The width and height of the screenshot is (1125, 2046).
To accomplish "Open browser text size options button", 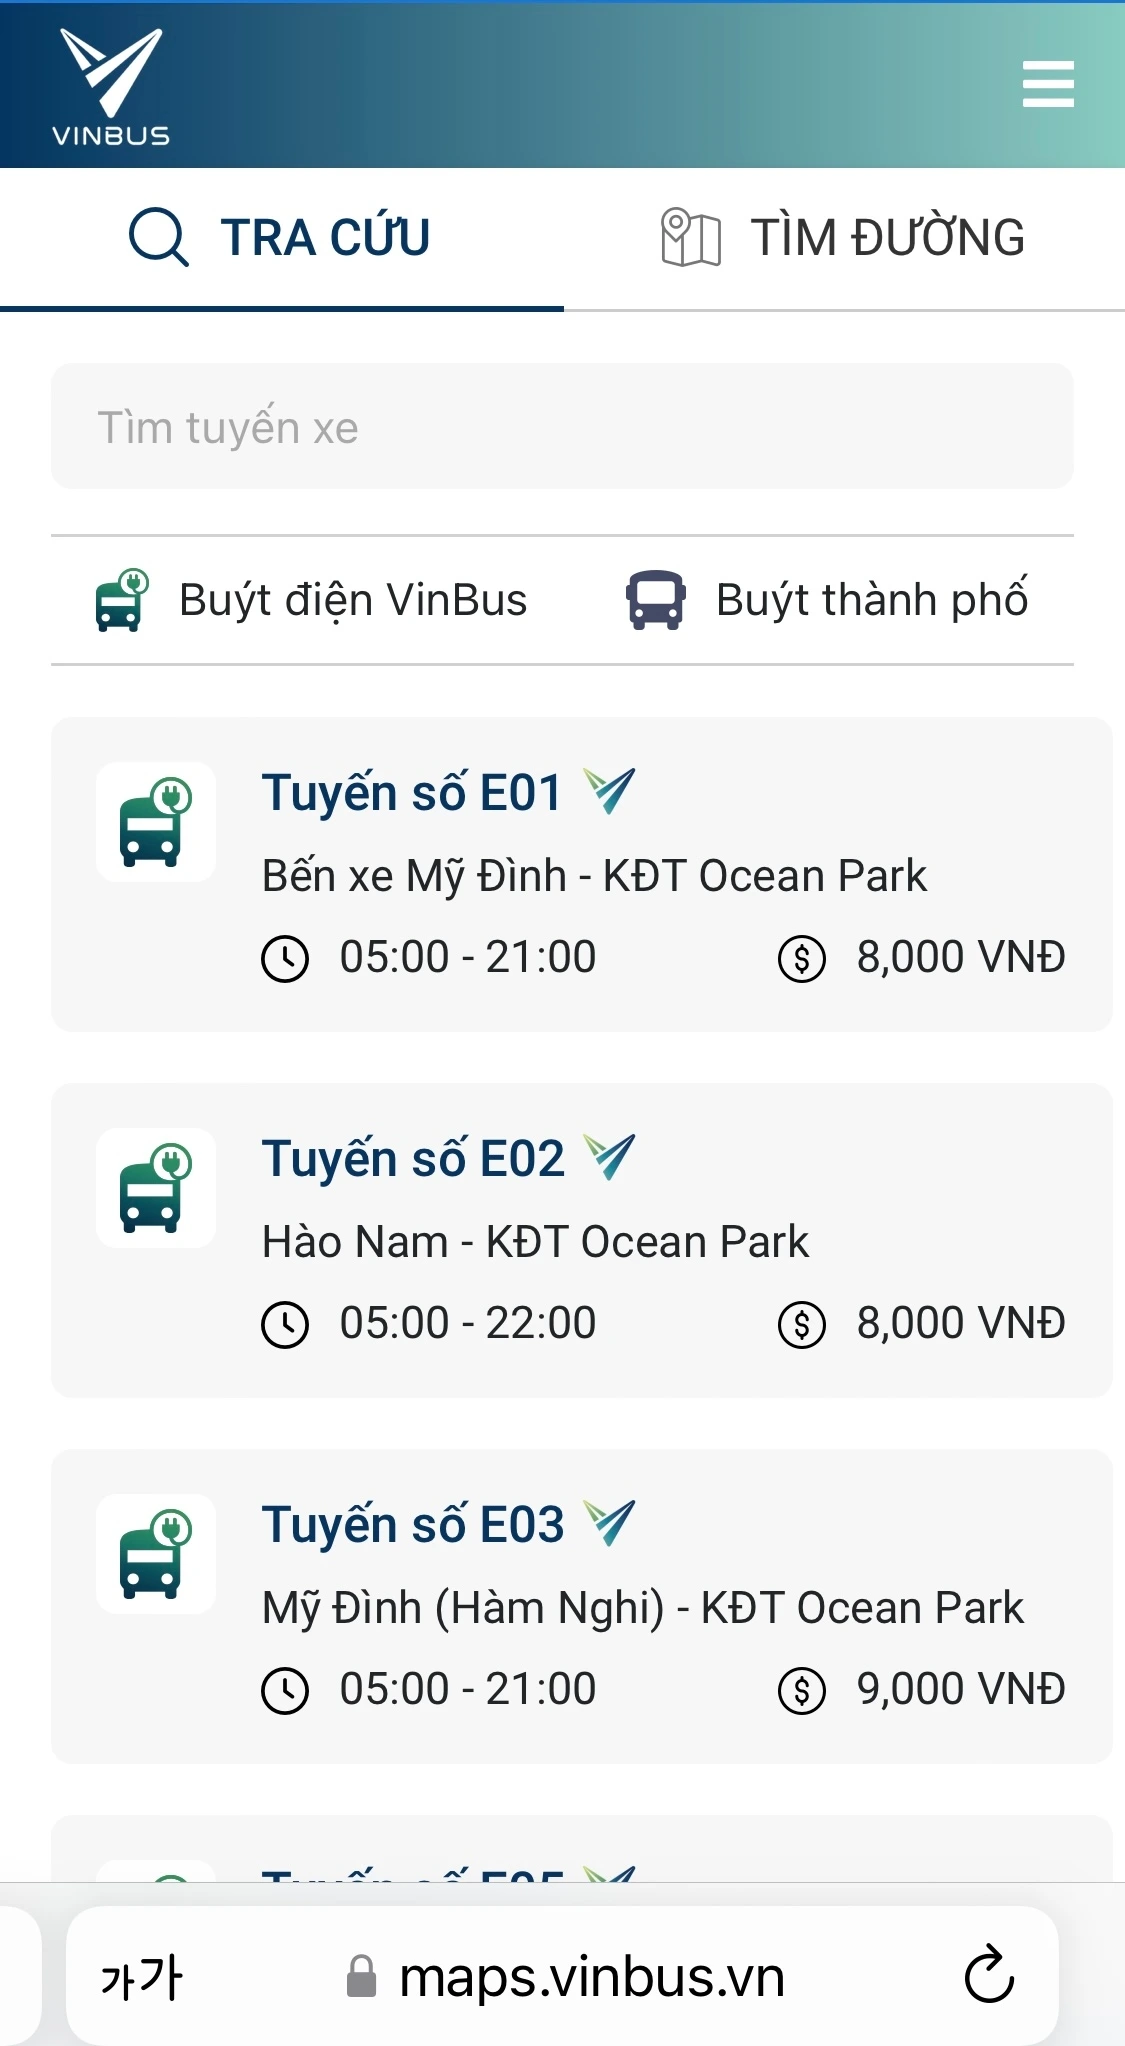I will 141,1977.
